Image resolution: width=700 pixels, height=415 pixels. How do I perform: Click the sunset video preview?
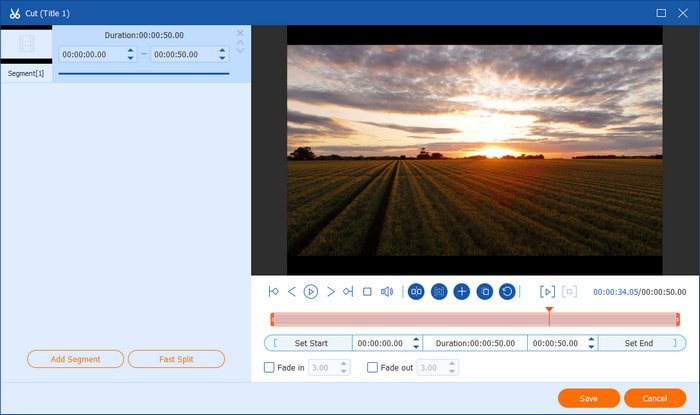click(x=475, y=150)
